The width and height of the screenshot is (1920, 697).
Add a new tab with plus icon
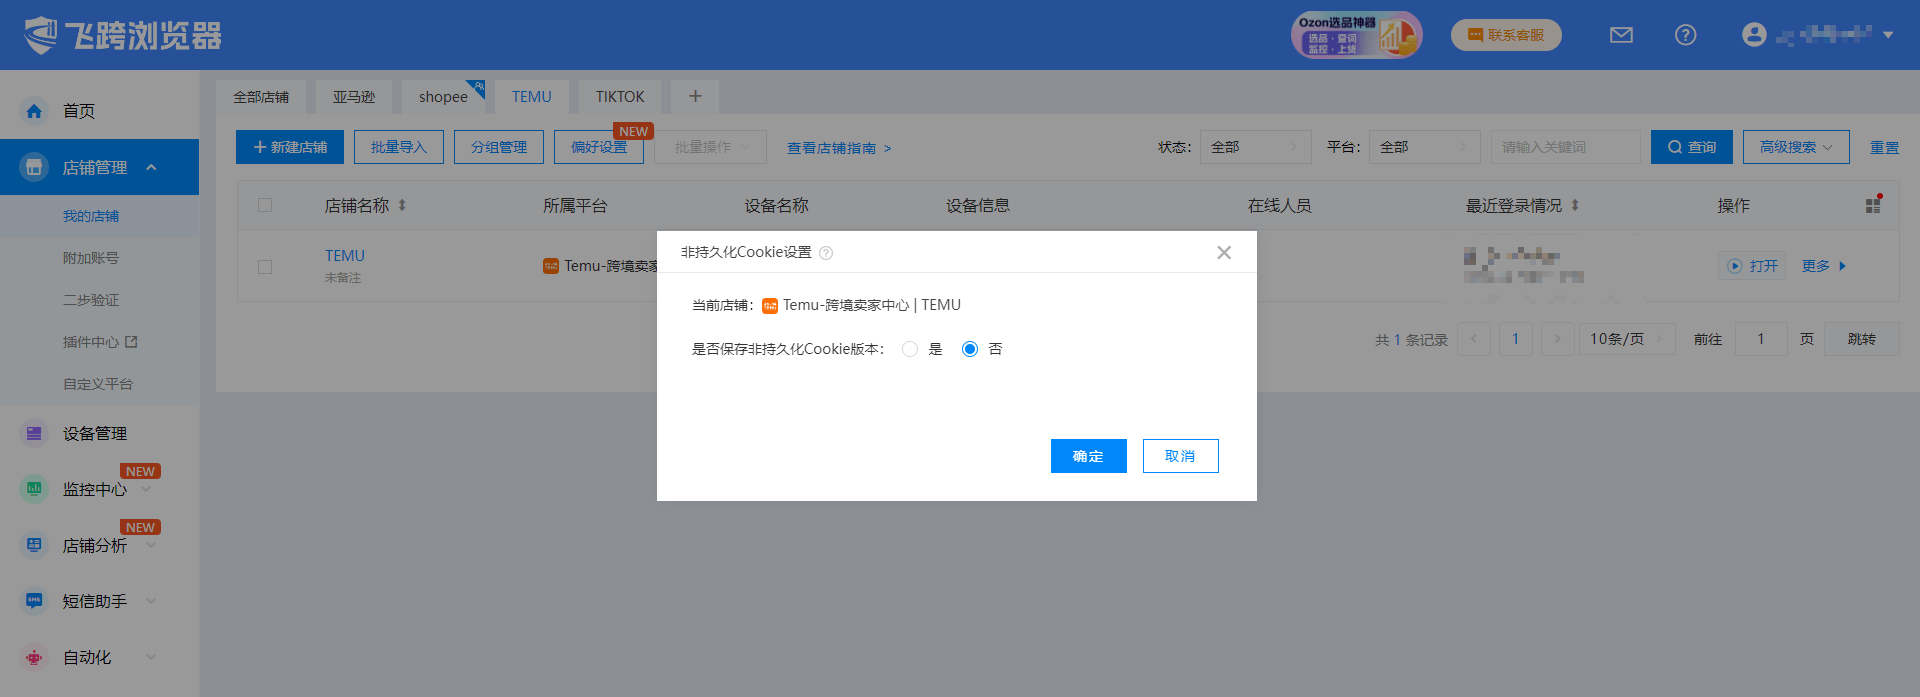[x=695, y=96]
